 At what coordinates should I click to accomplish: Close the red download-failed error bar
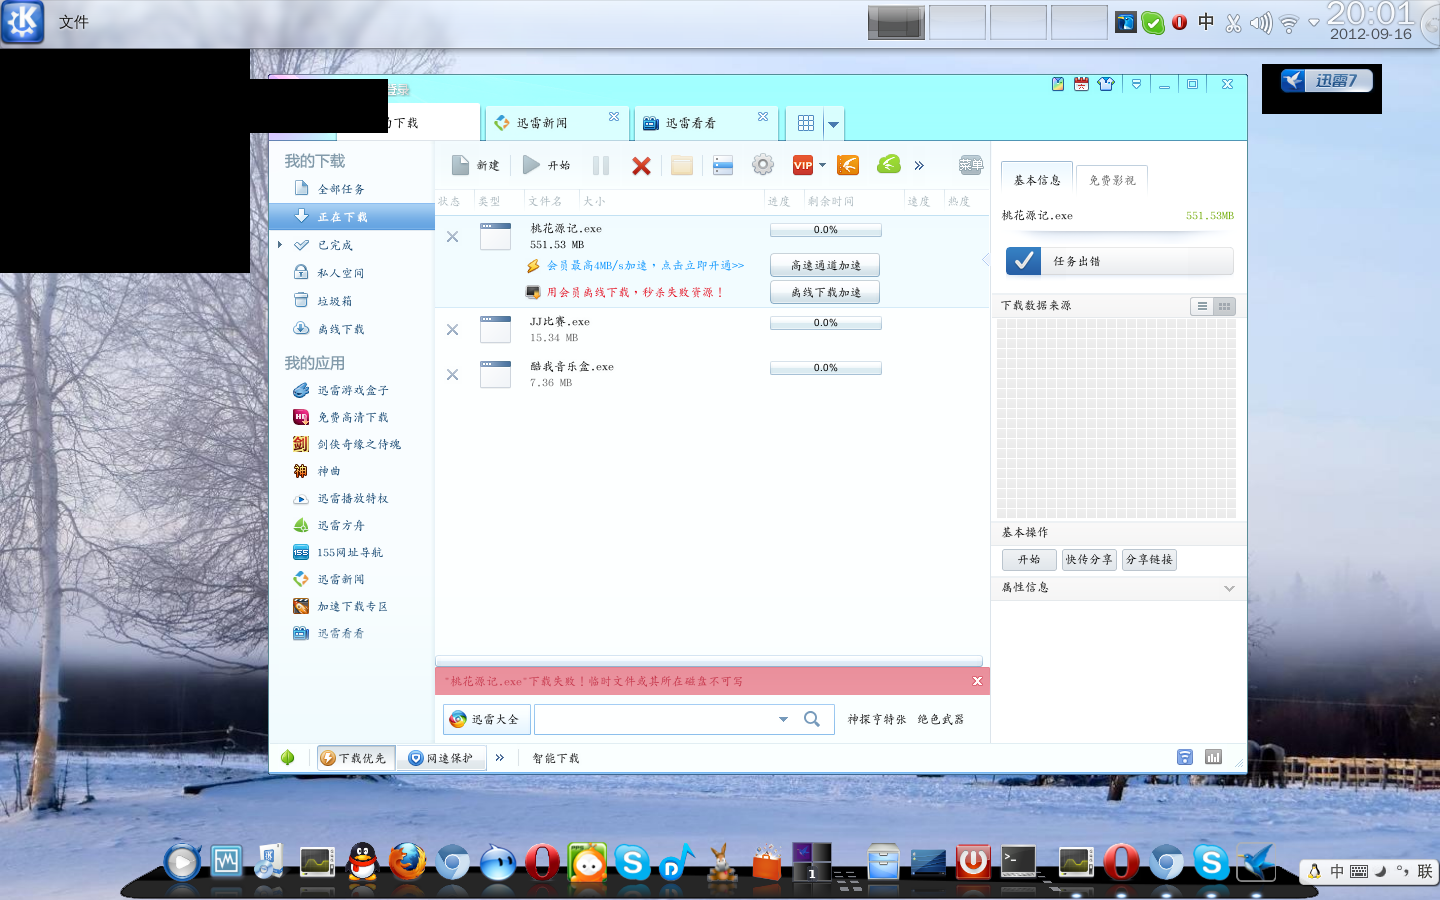pos(977,681)
